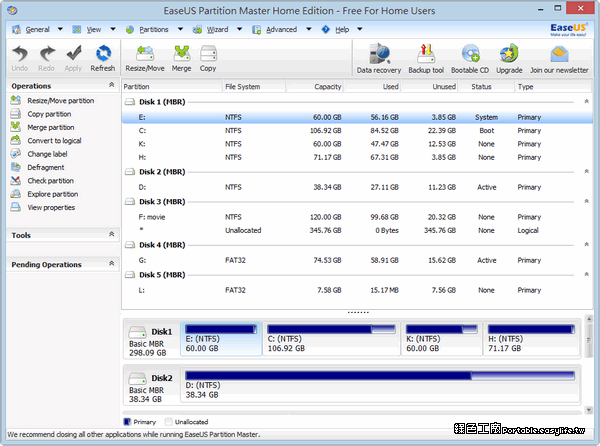Select the E: (NTFS) block in disk map
The height and width of the screenshot is (446, 600).
221,339
